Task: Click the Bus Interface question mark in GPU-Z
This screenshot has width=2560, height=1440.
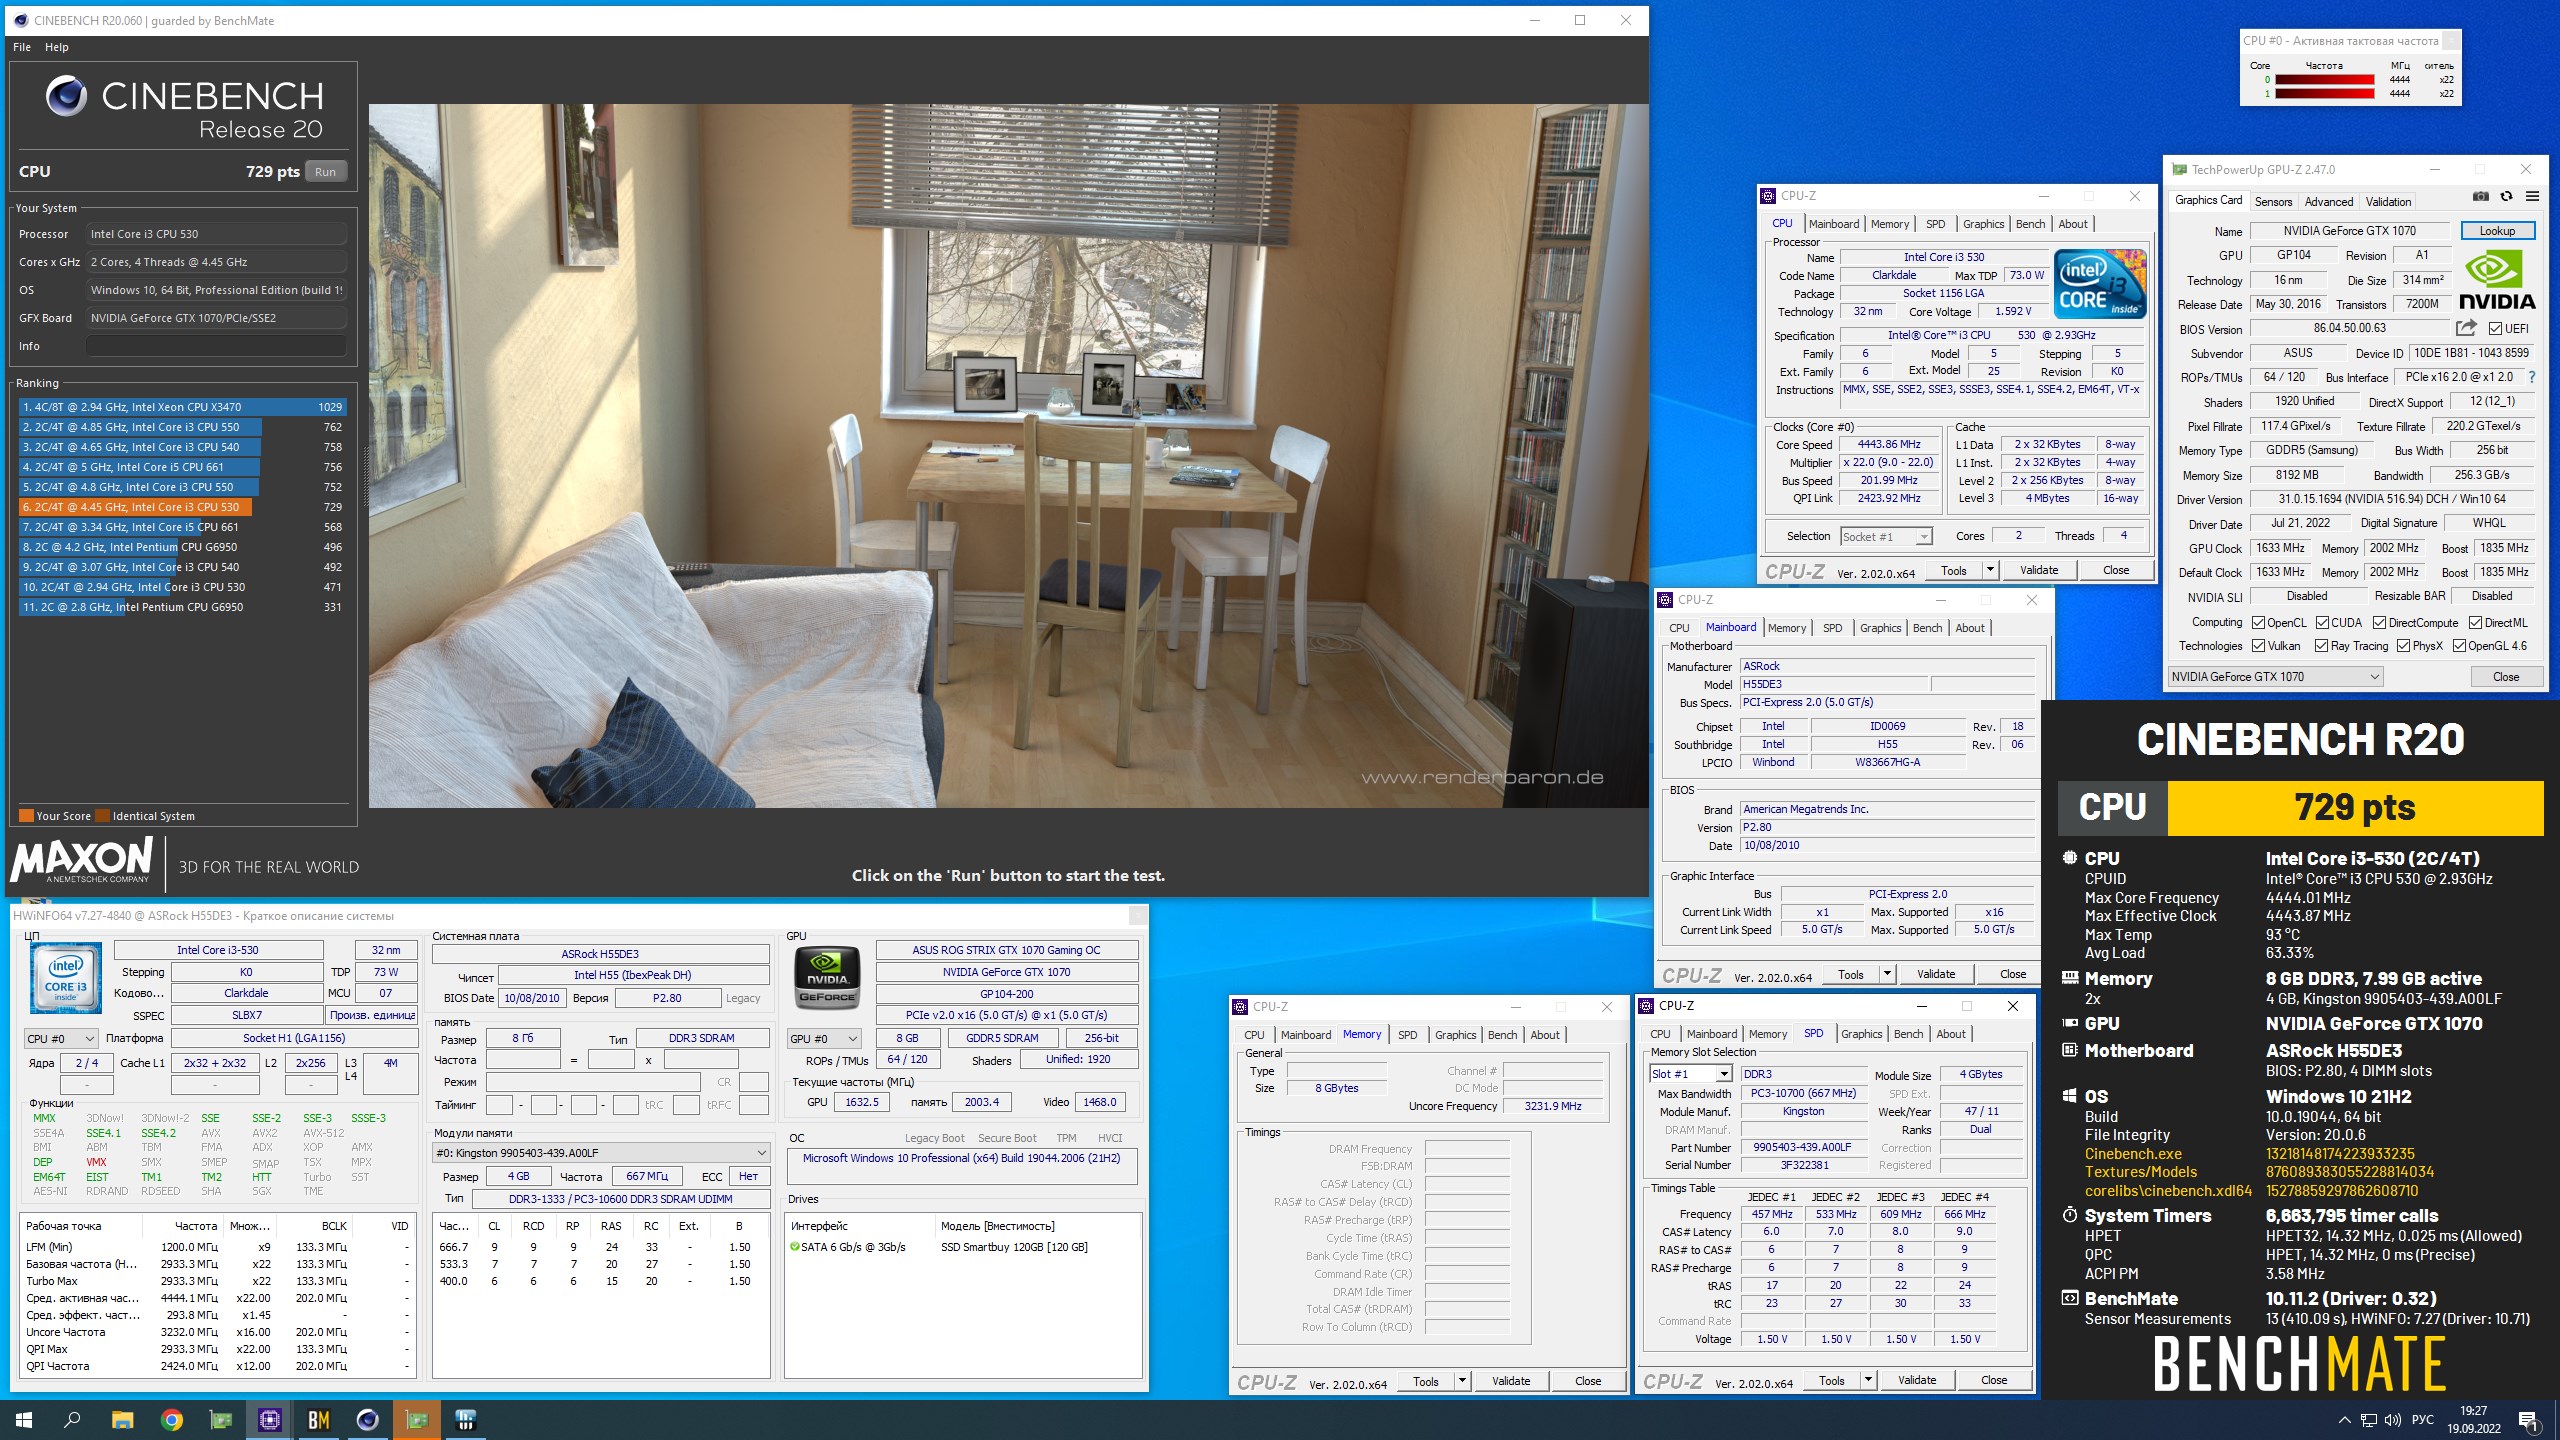Action: [2532, 377]
